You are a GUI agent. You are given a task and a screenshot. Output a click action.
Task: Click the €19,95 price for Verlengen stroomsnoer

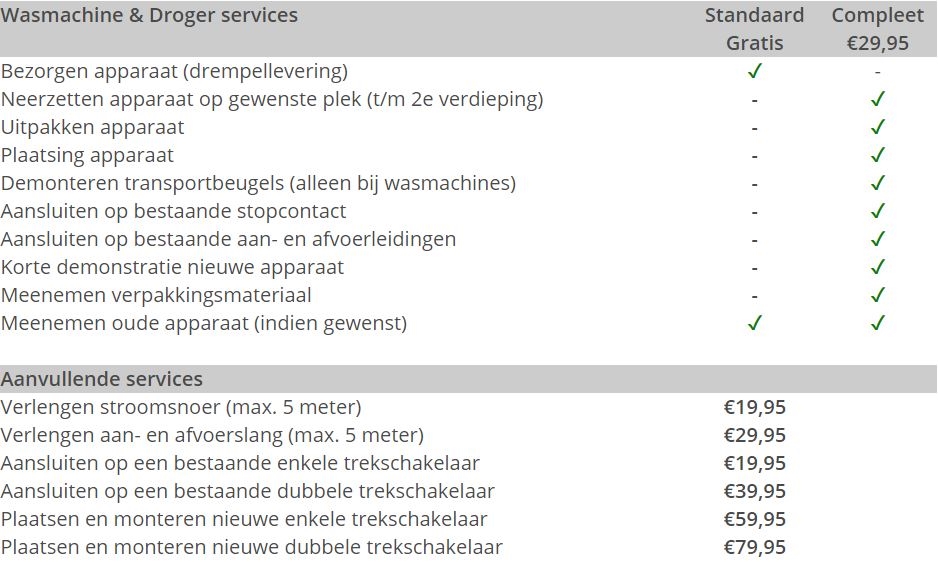click(x=754, y=407)
